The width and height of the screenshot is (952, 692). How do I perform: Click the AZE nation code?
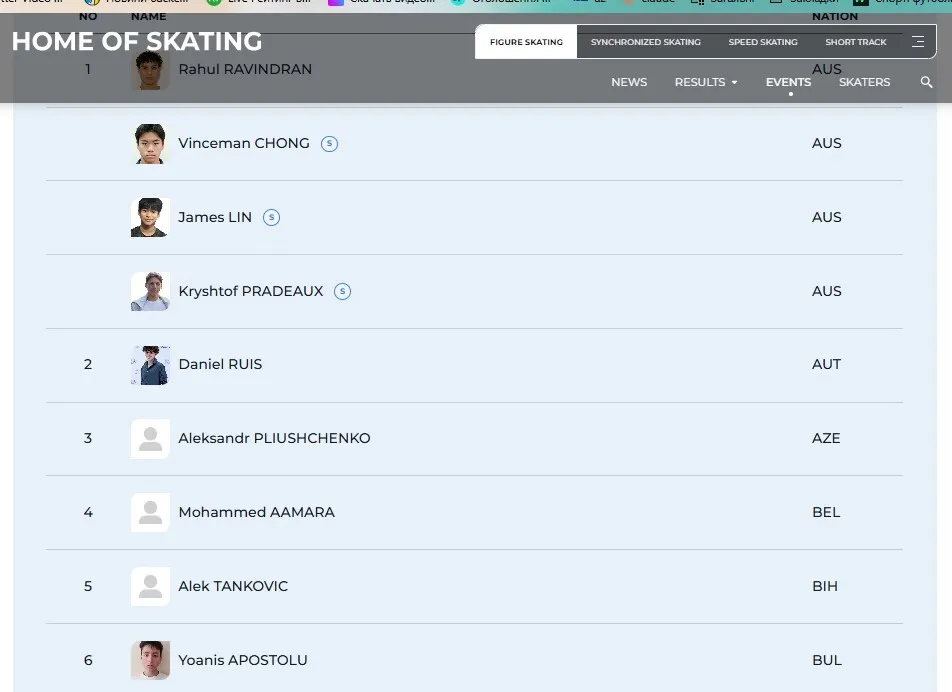point(826,438)
